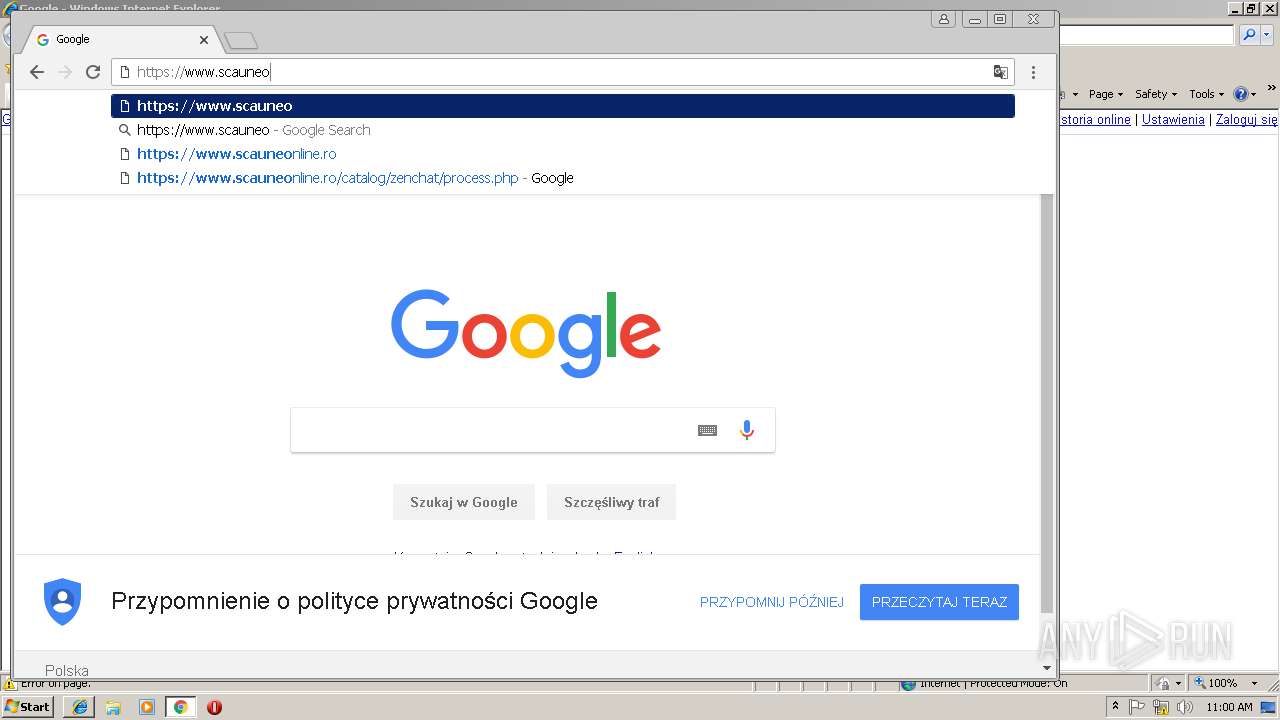
Task: Click the IE Help question mark icon
Action: [x=1241, y=94]
